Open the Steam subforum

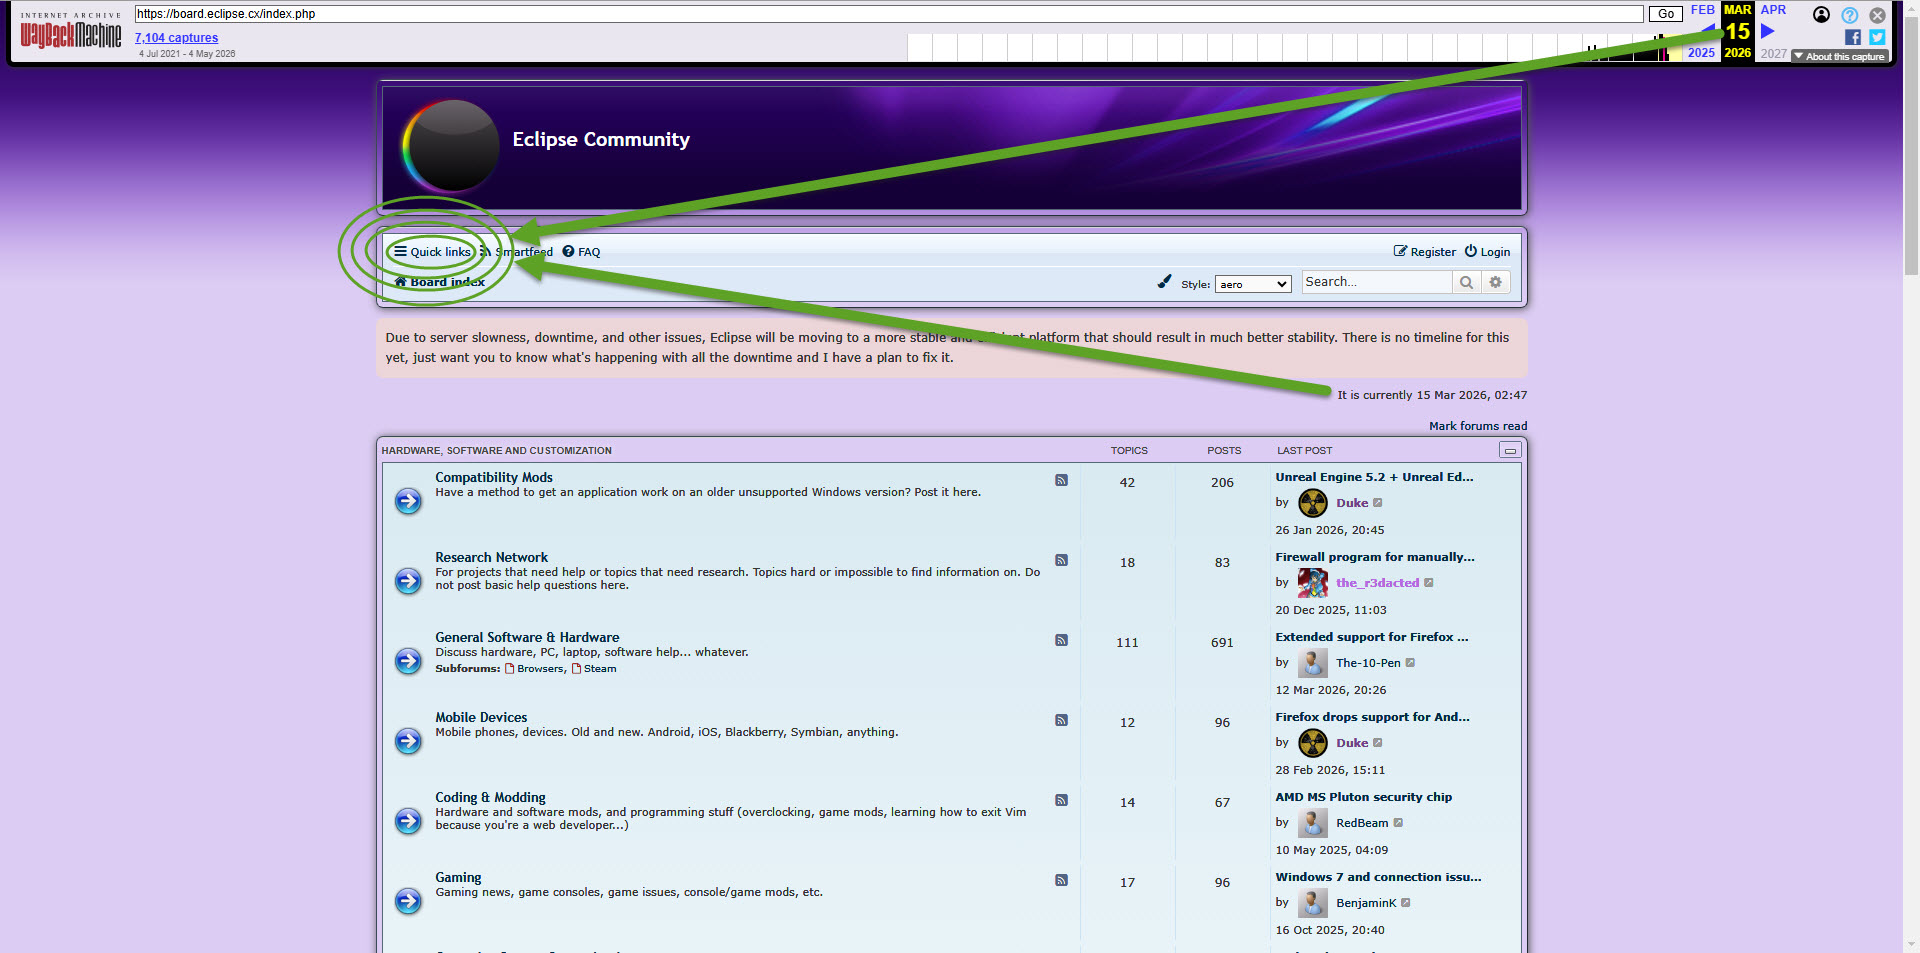click(x=594, y=669)
